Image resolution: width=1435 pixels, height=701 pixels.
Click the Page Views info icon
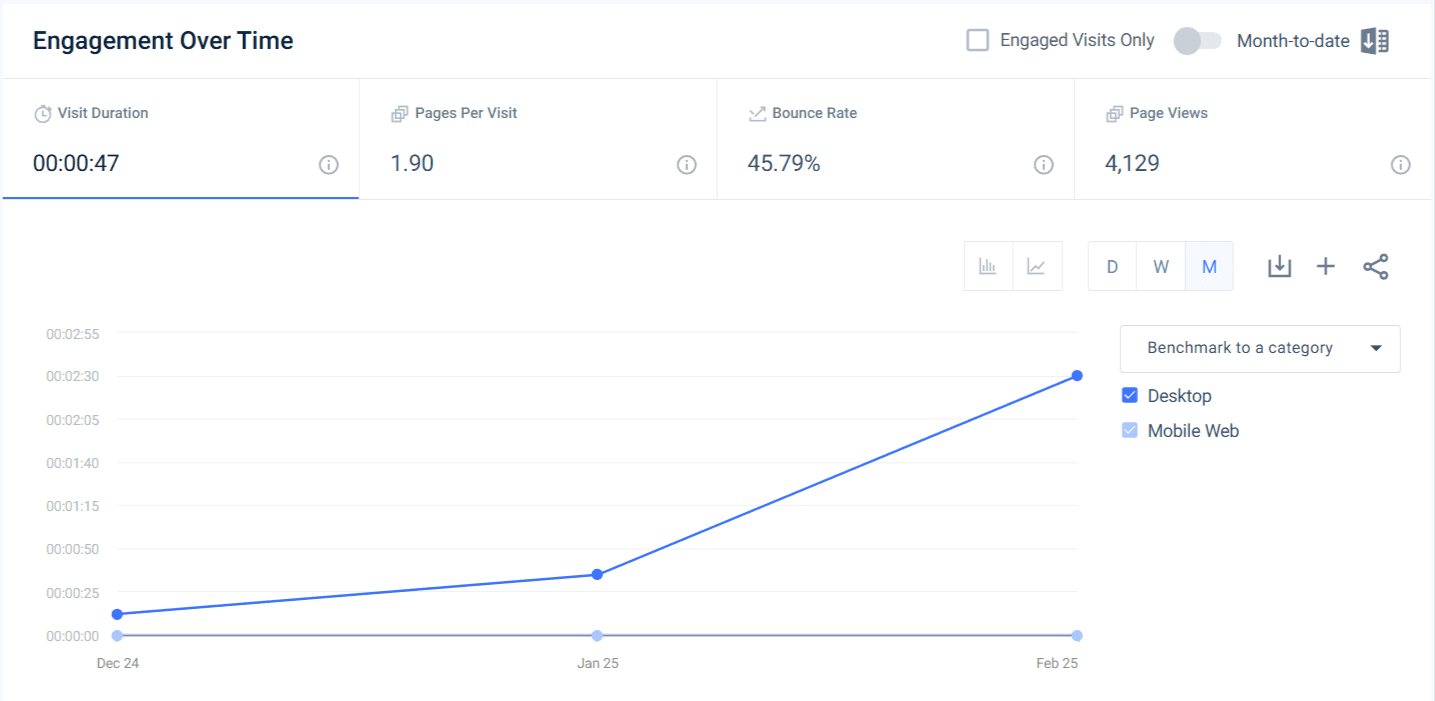point(1400,165)
